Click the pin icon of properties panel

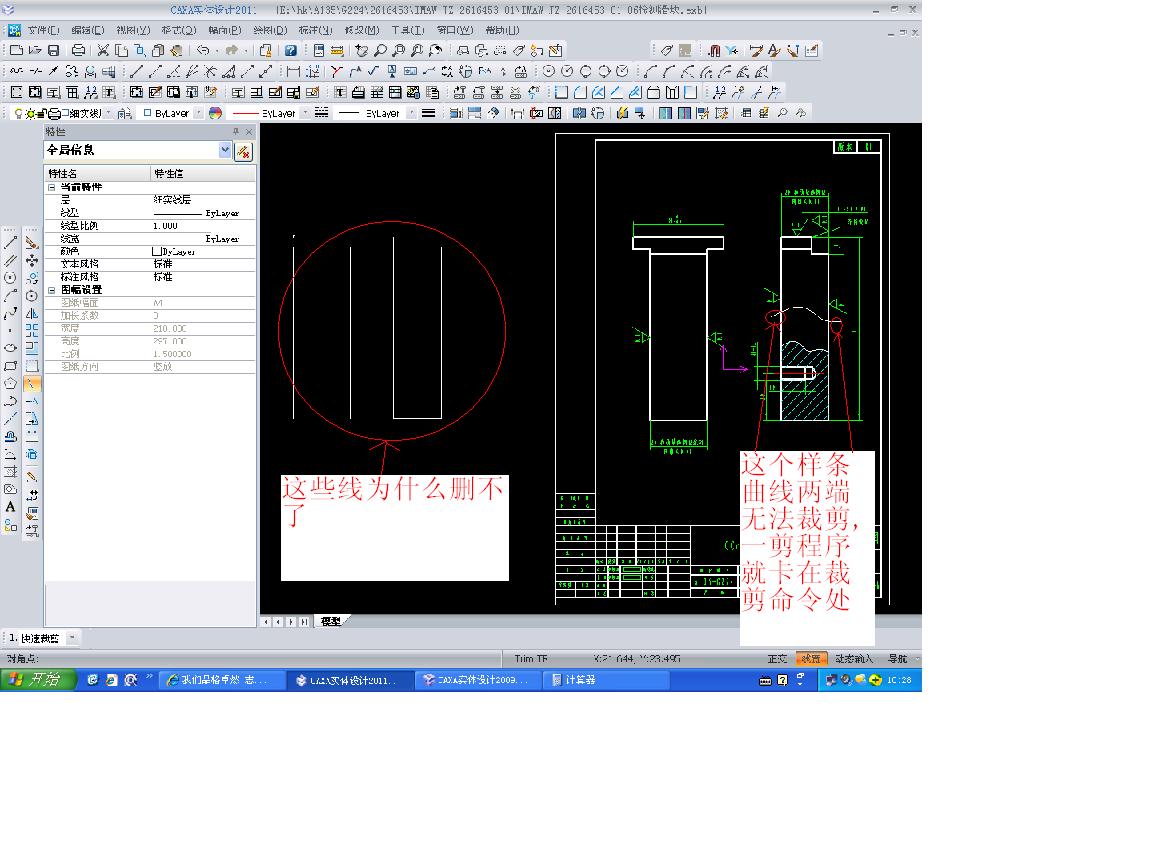236,132
